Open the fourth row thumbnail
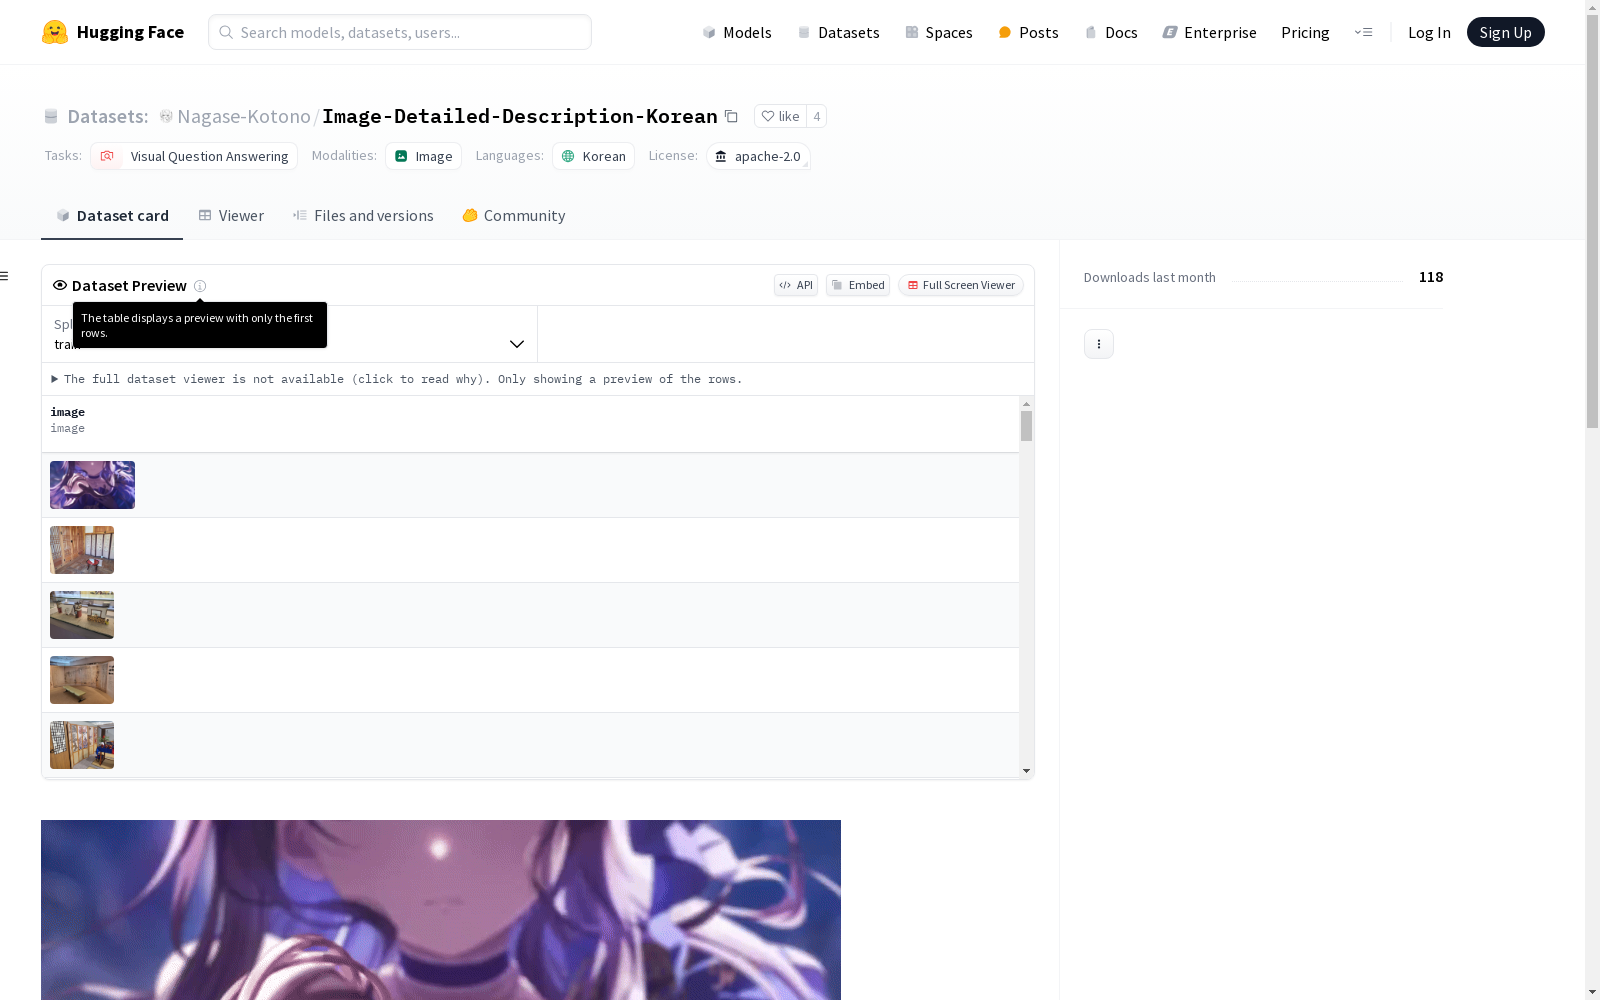This screenshot has height=1000, width=1600. click(82, 680)
